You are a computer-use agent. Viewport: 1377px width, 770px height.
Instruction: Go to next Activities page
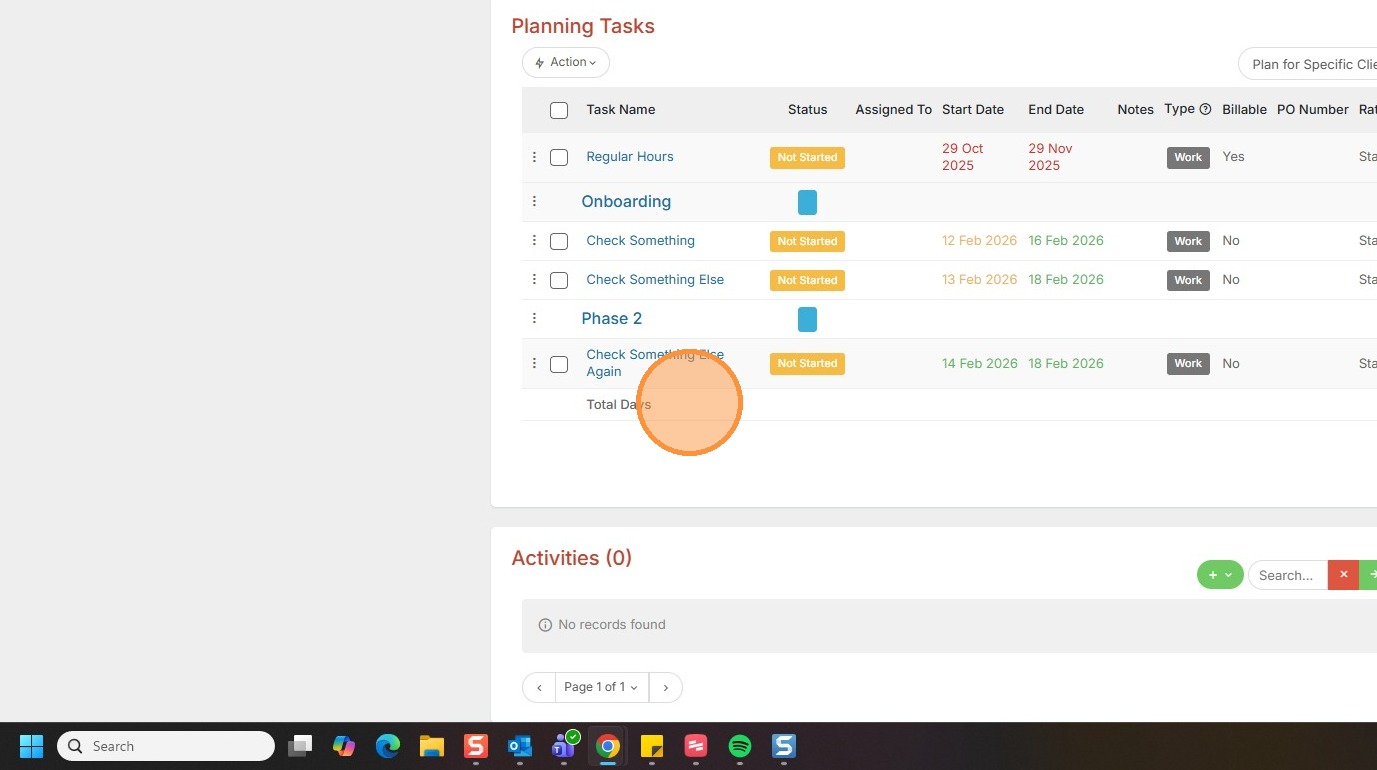click(666, 687)
